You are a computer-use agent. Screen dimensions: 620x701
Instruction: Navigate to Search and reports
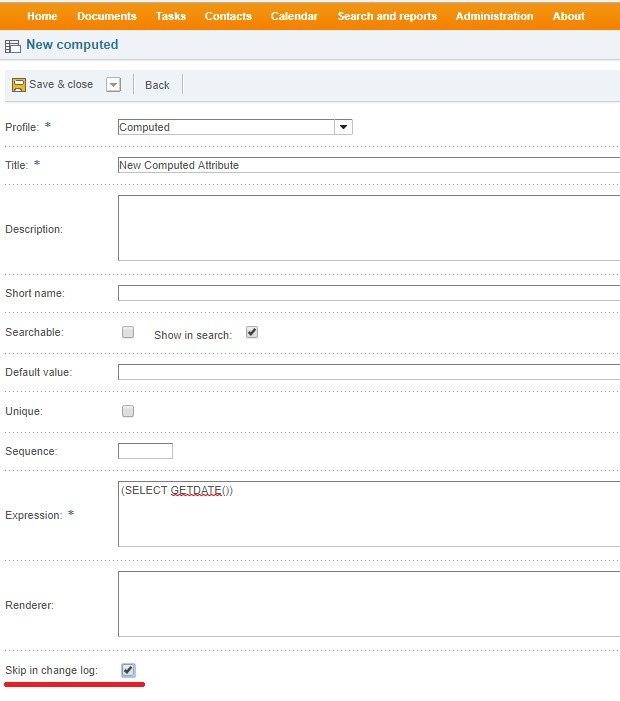click(387, 16)
